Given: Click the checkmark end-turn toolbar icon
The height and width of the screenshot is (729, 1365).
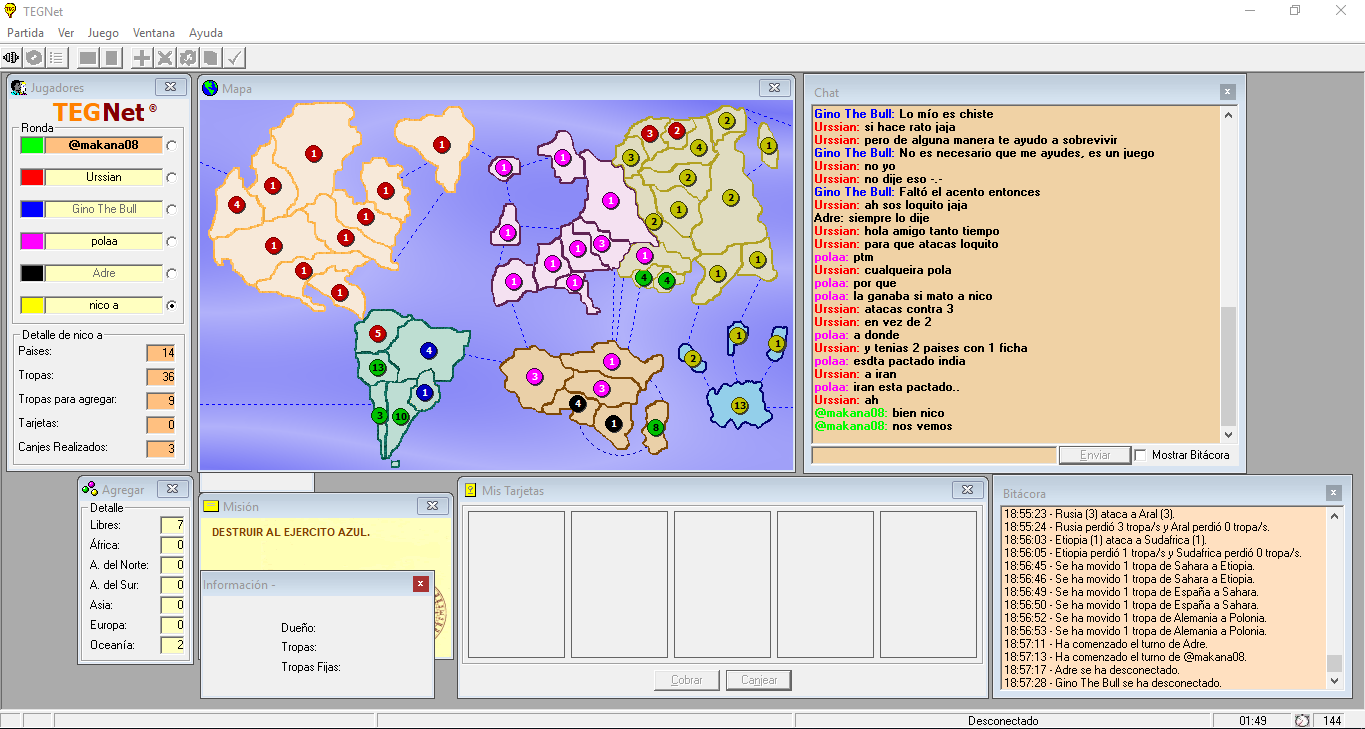Looking at the screenshot, I should 235,58.
